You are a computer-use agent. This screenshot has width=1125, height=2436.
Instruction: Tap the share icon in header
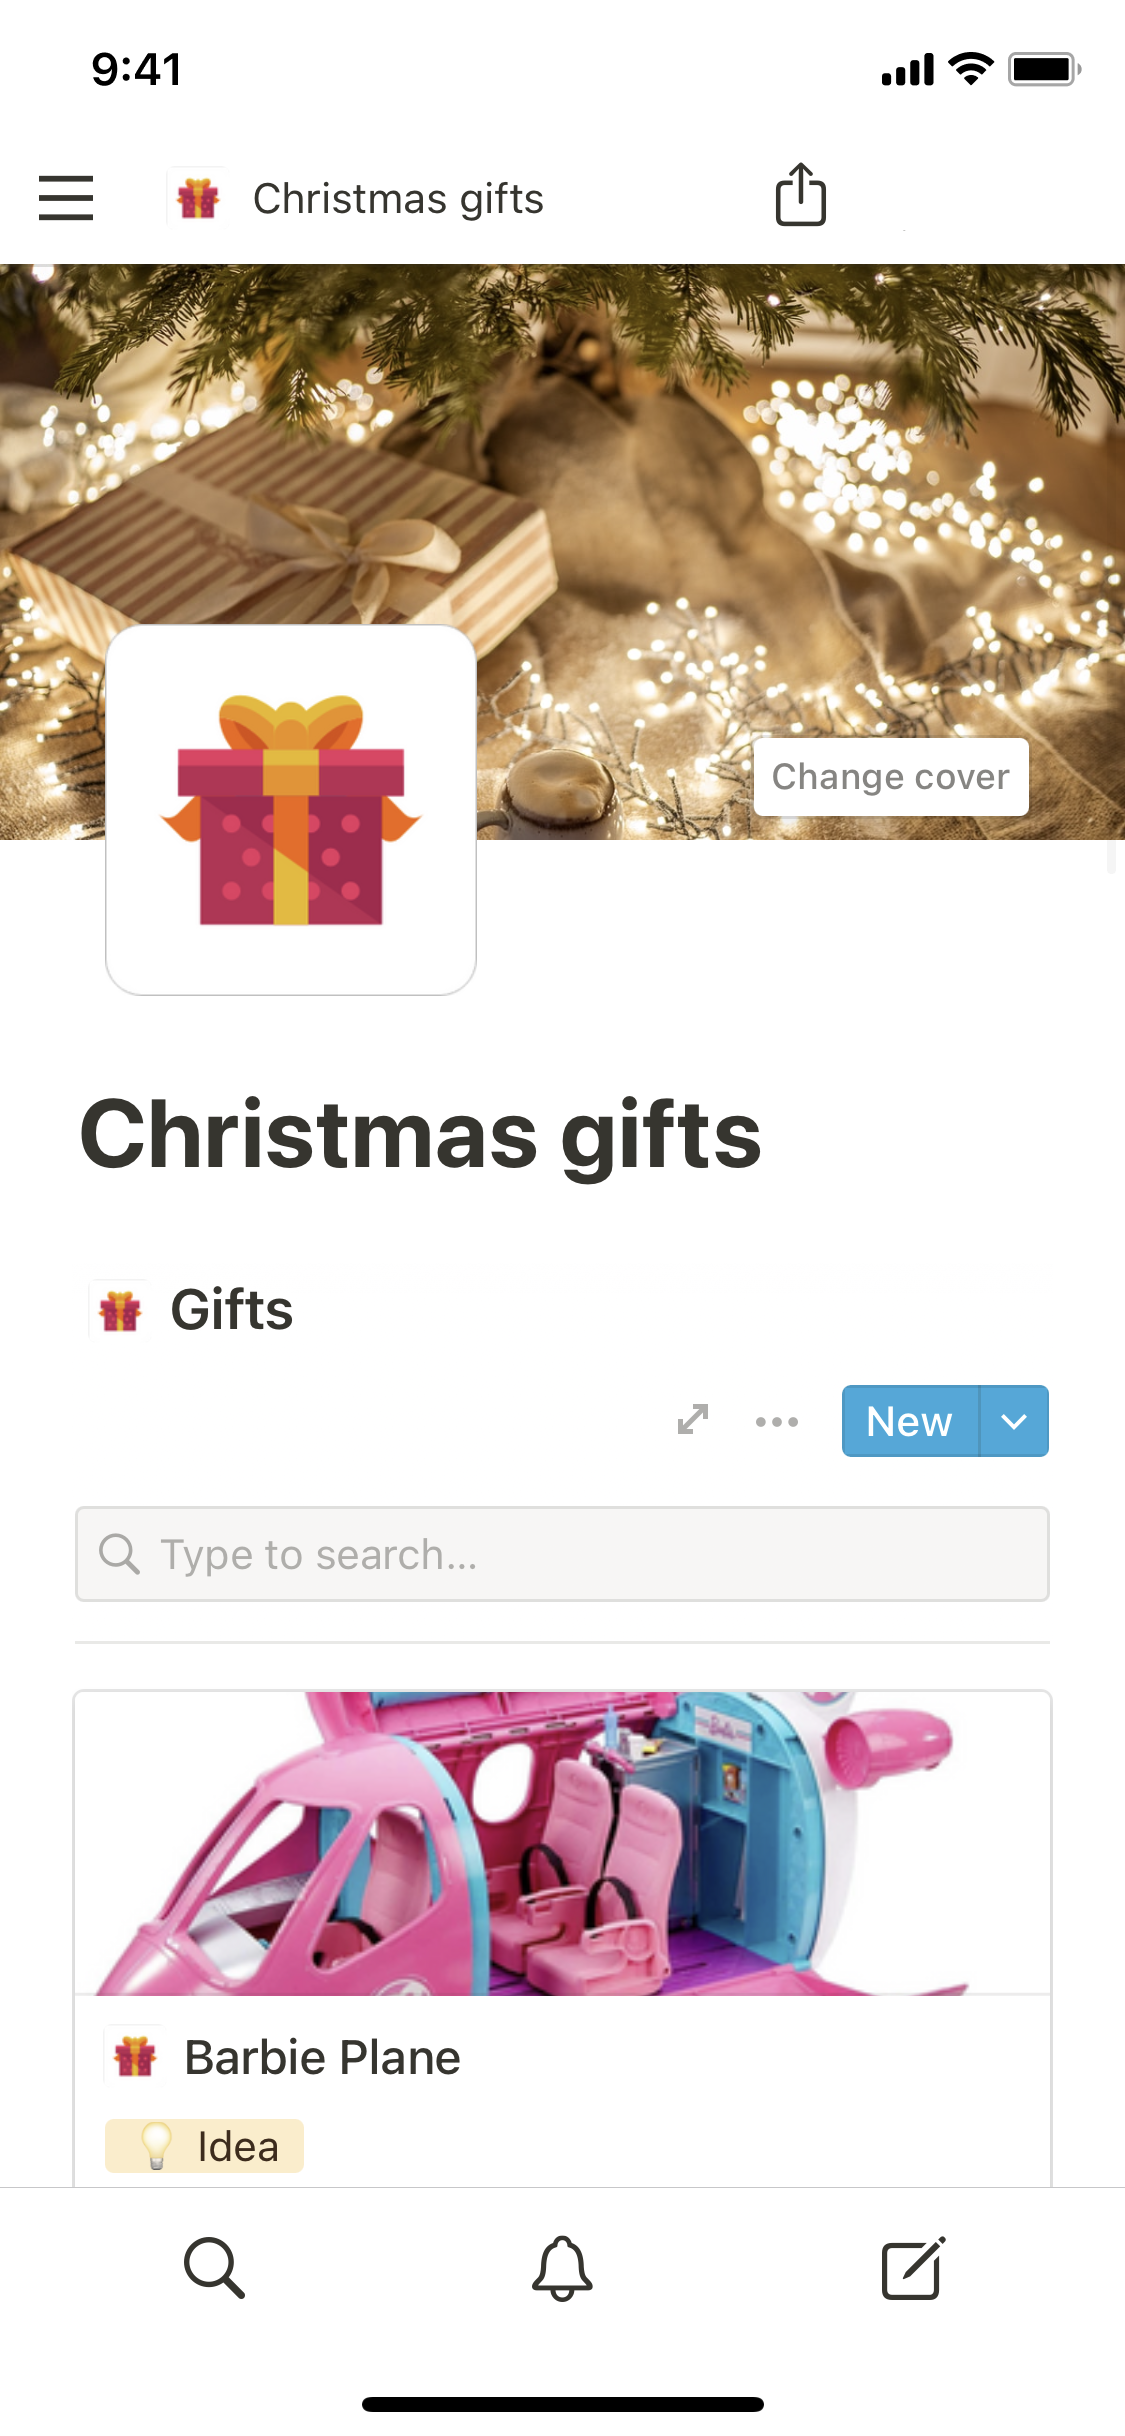801,194
